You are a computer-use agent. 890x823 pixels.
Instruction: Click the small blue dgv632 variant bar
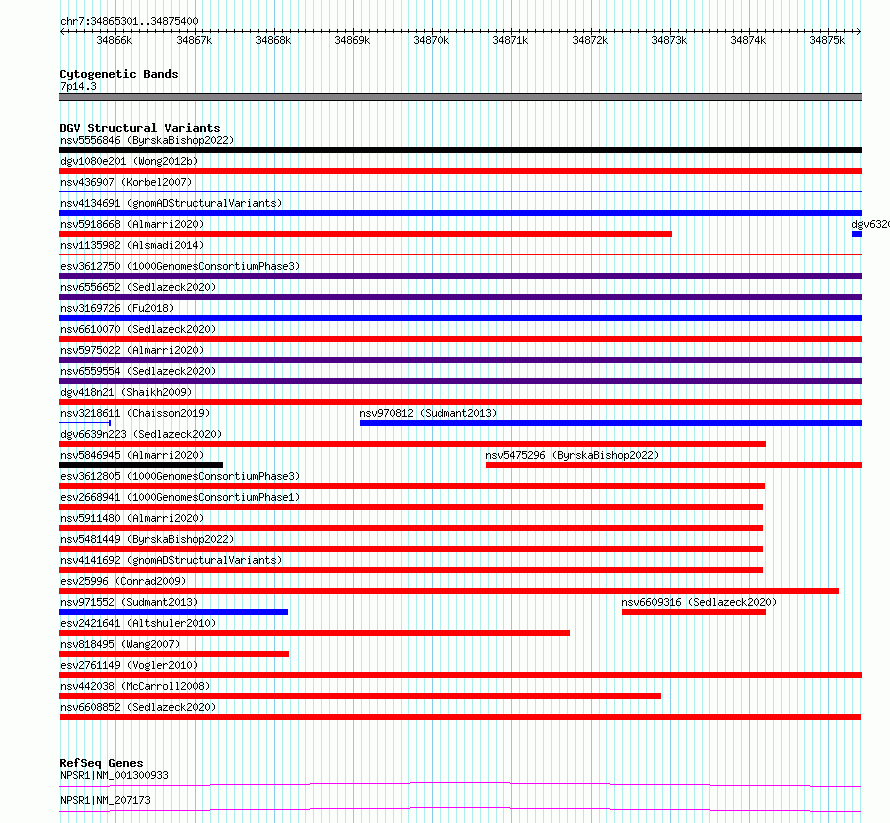point(857,234)
